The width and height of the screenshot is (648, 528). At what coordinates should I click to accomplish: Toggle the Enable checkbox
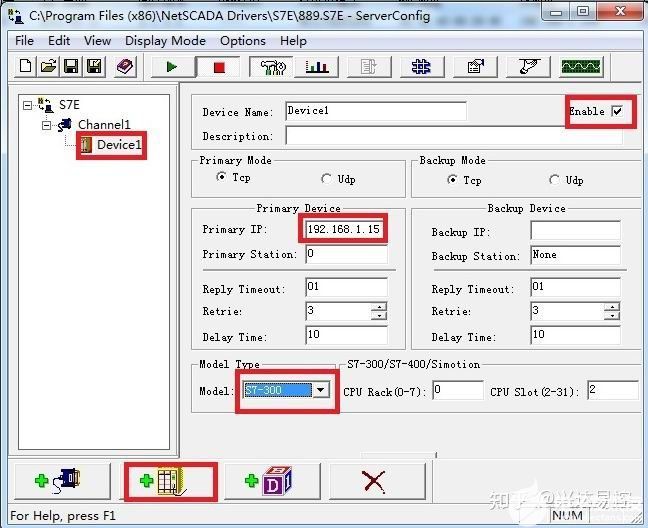[x=617, y=111]
